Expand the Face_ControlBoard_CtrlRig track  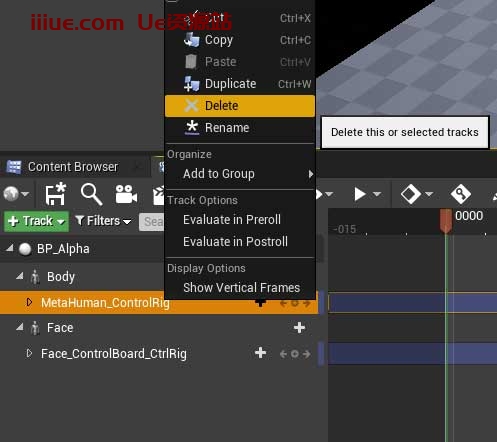tap(29, 353)
